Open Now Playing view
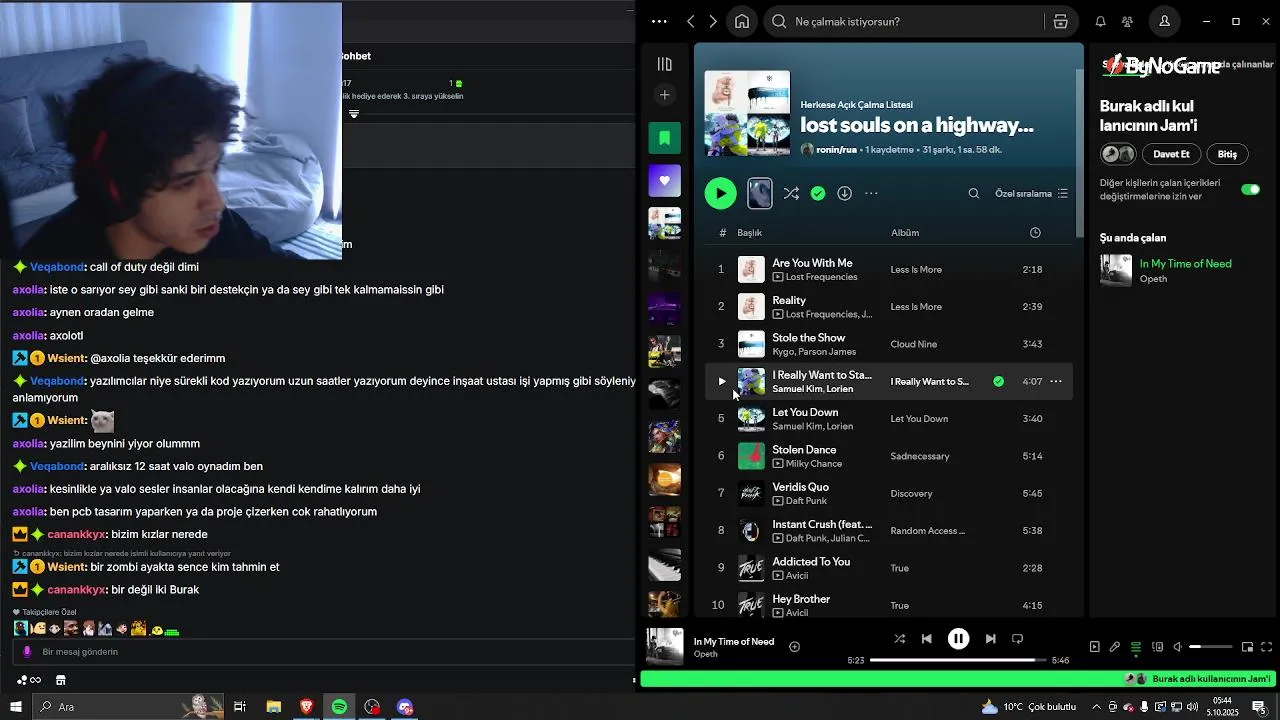The width and height of the screenshot is (1280, 720). click(1094, 647)
